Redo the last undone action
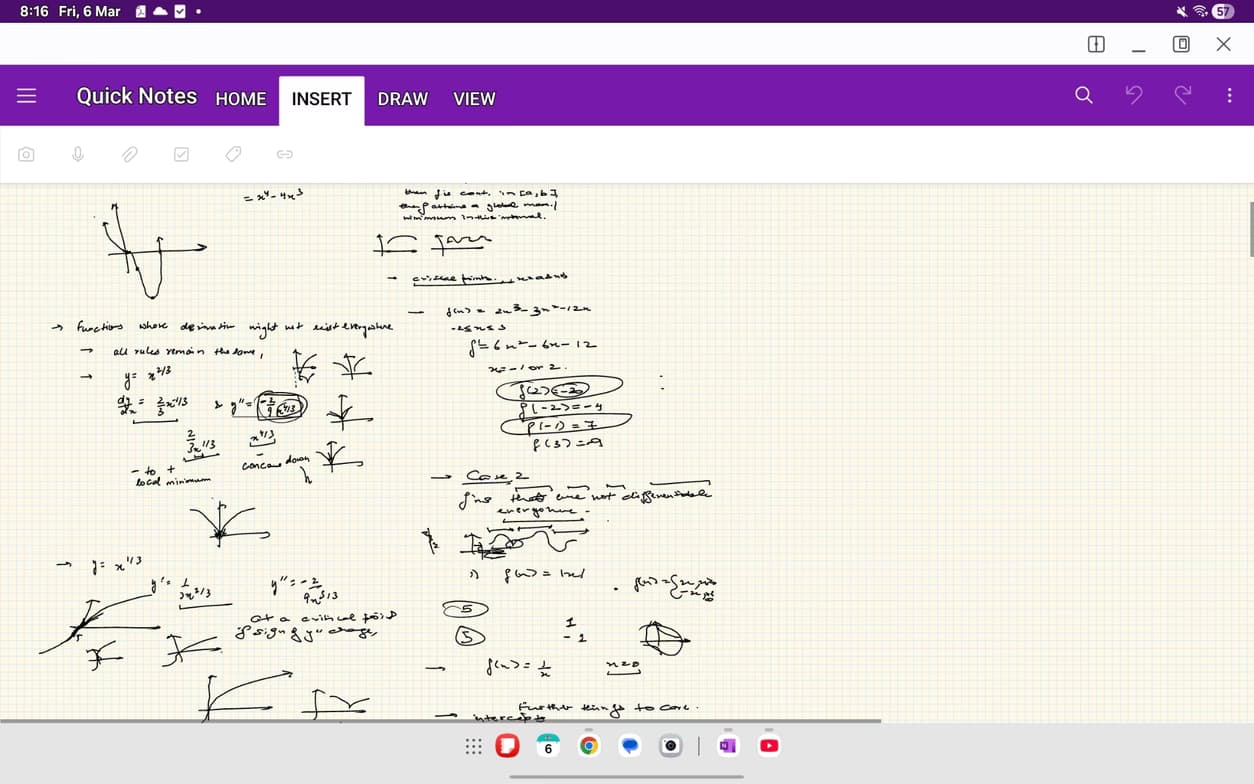The height and width of the screenshot is (784, 1254). pos(1182,96)
